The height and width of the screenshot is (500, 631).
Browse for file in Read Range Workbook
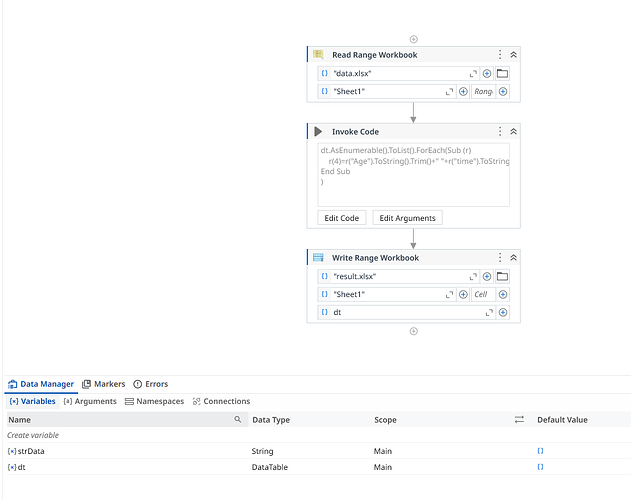502,74
